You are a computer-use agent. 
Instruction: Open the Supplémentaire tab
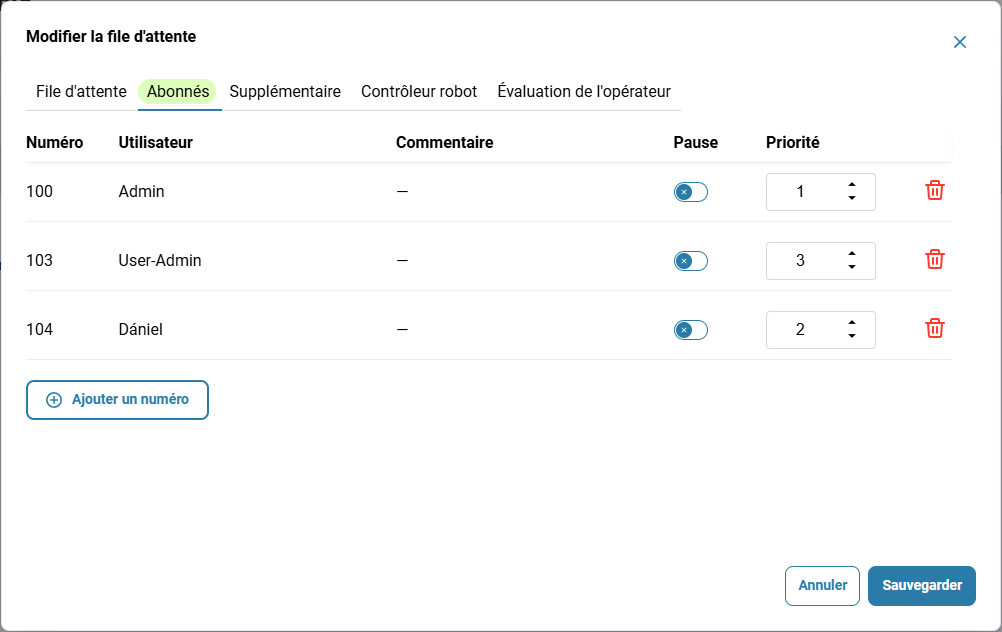(285, 91)
